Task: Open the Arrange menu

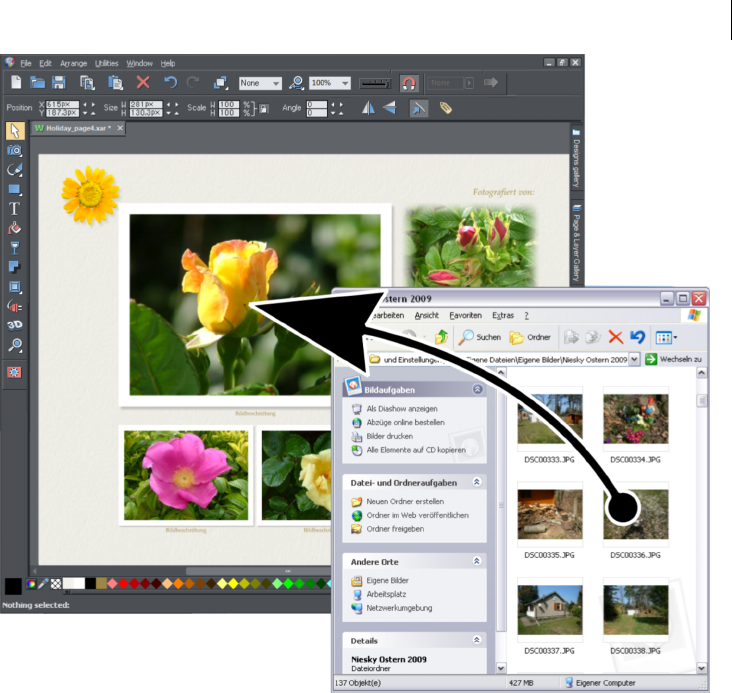Action: coord(73,64)
